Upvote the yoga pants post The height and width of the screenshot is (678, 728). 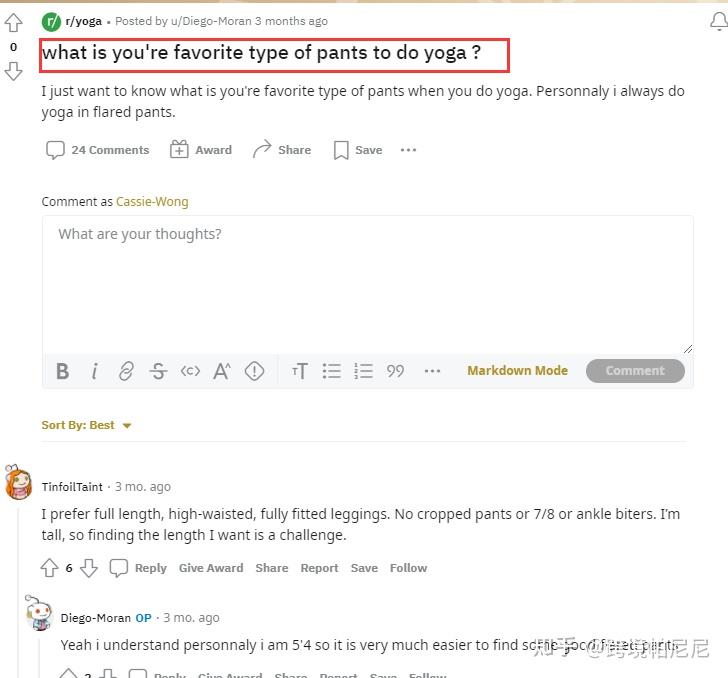pyautogui.click(x=13, y=22)
